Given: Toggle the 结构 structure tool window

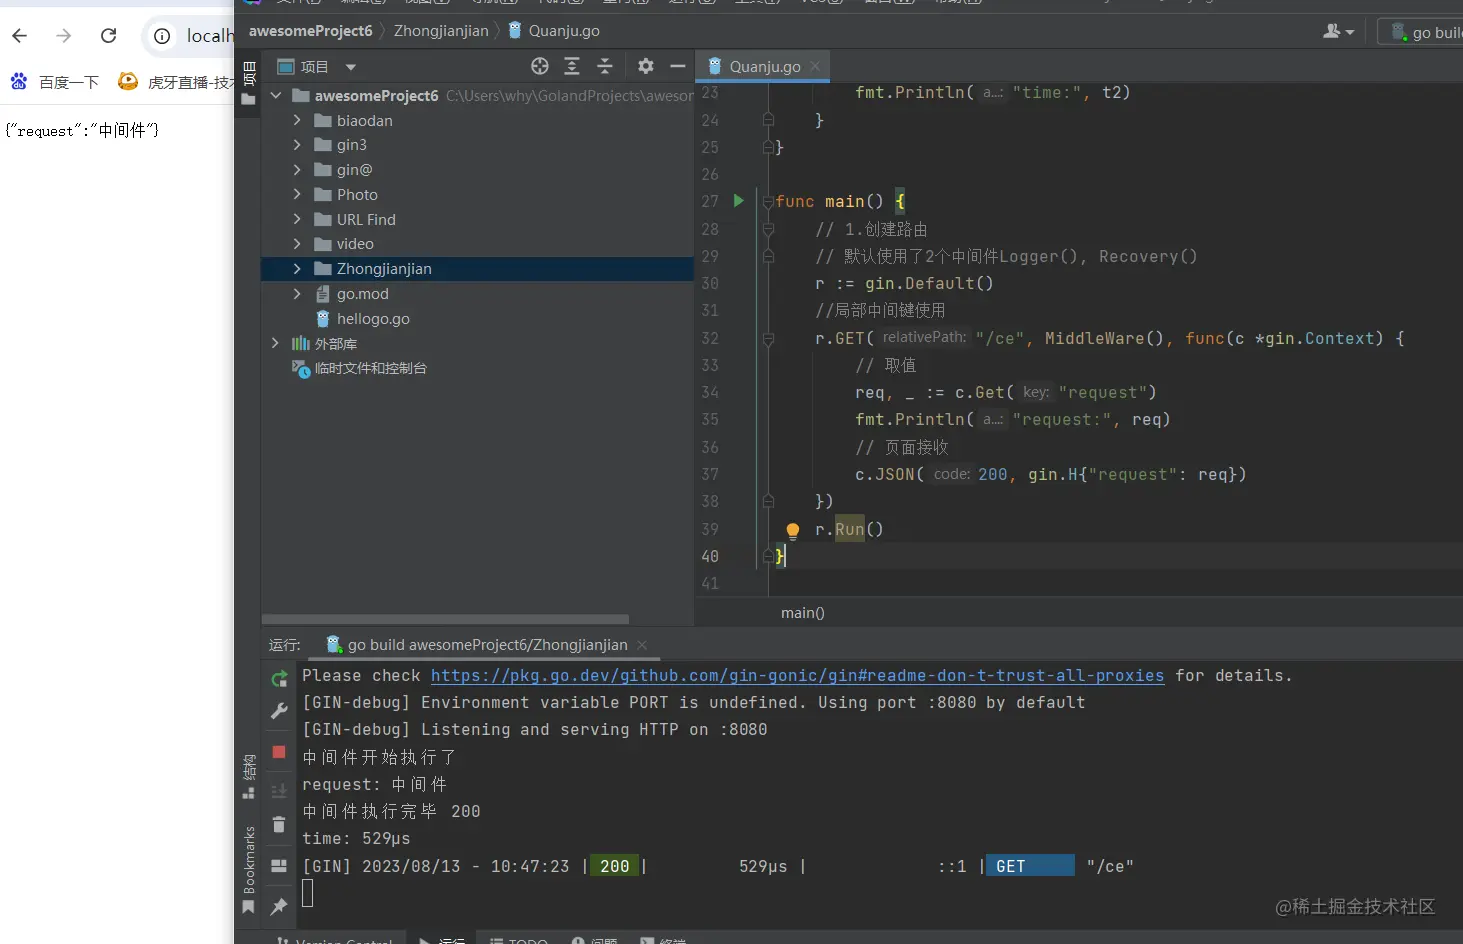Looking at the screenshot, I should (248, 777).
